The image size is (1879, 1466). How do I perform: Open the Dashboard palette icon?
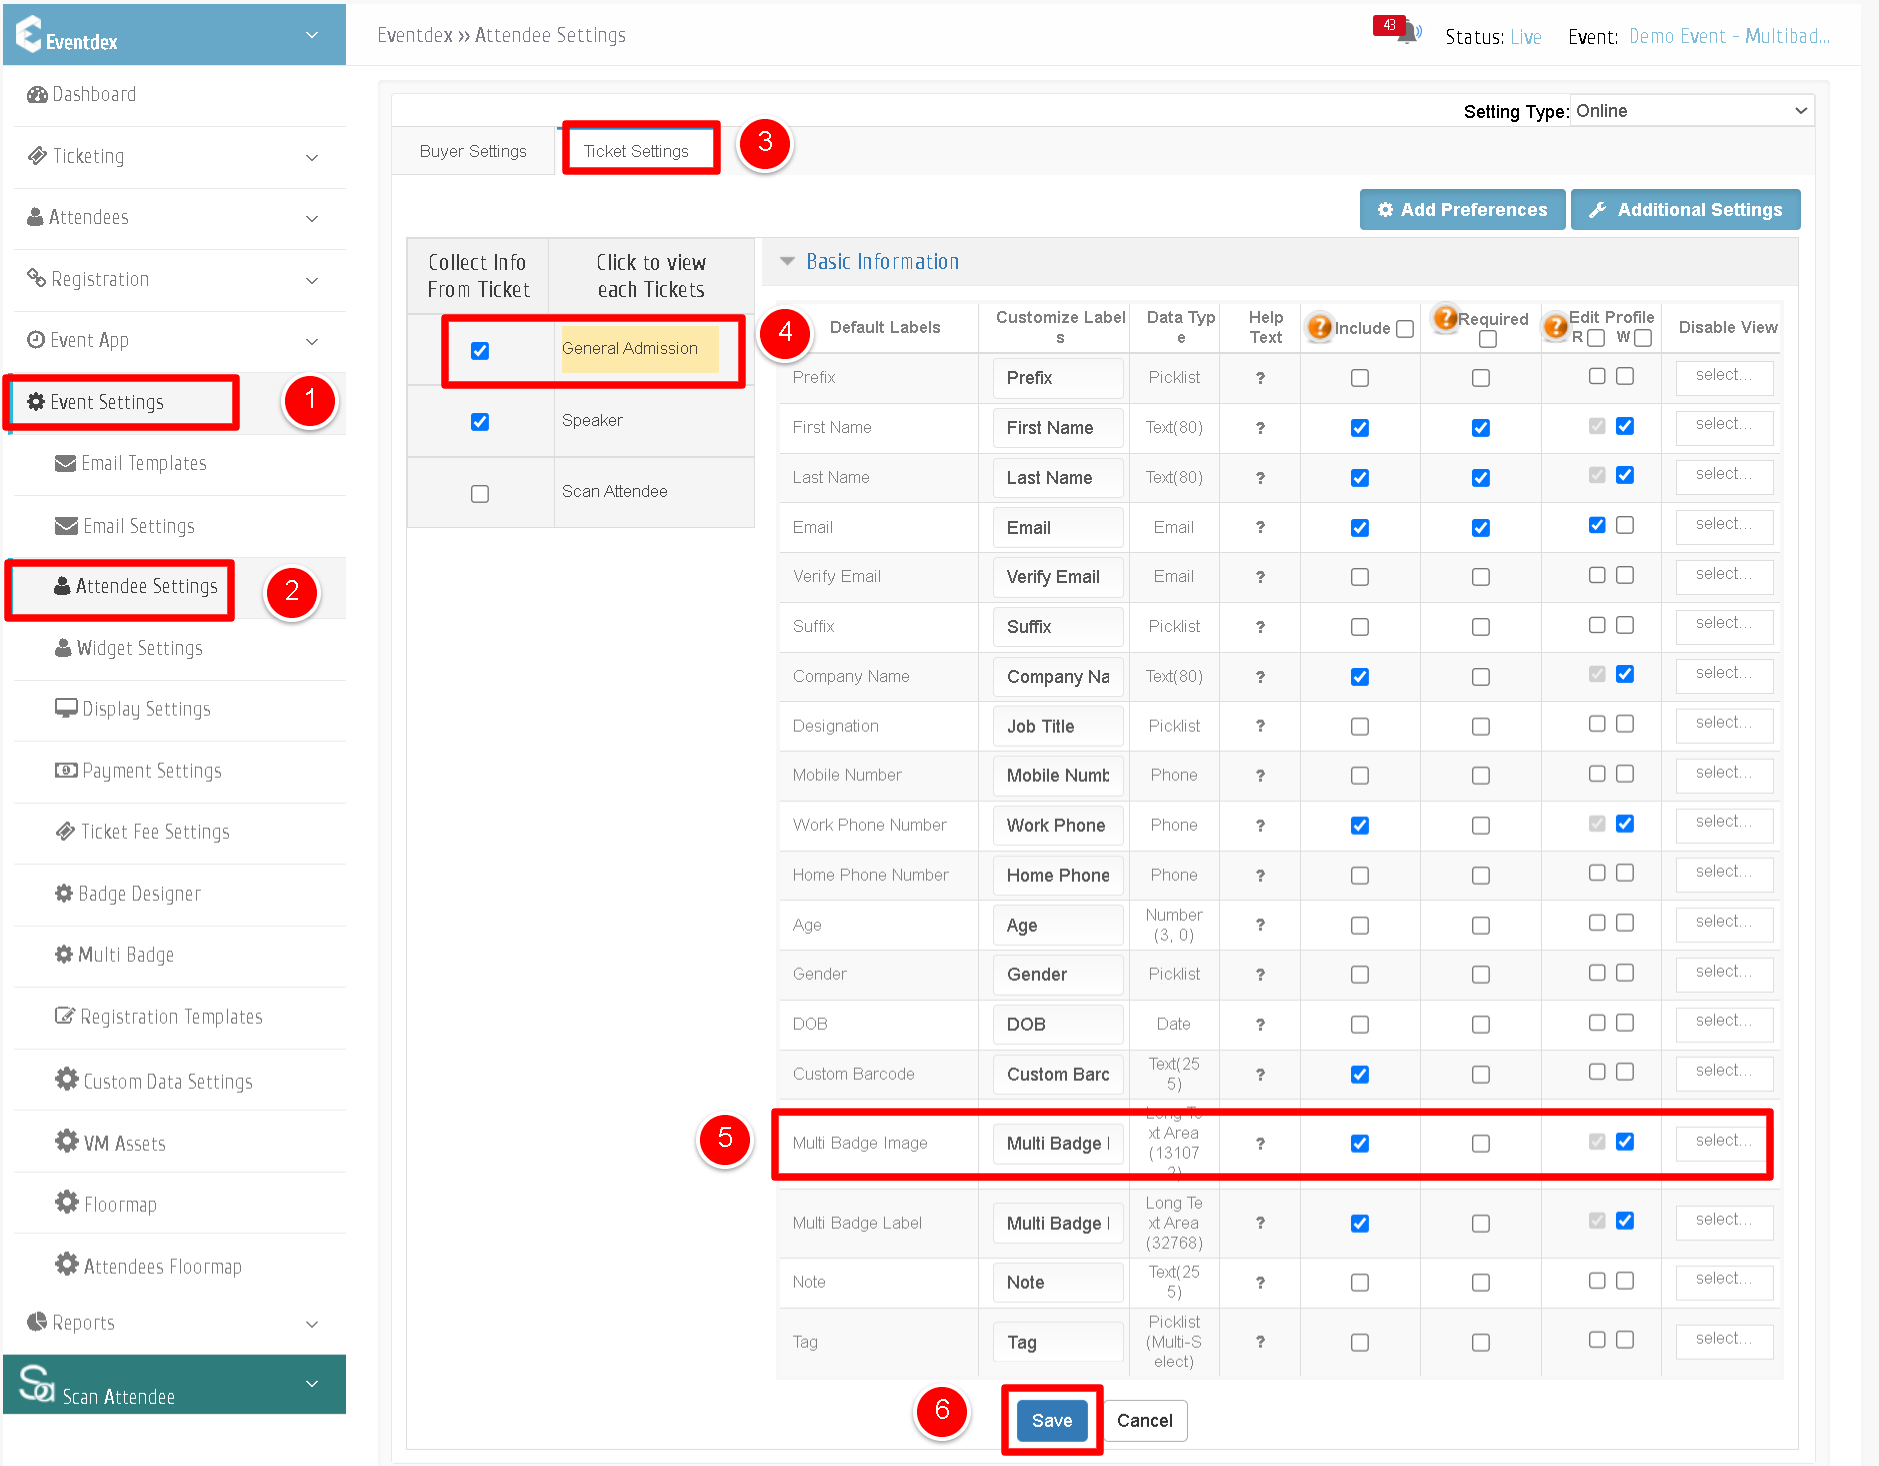pyautogui.click(x=37, y=94)
